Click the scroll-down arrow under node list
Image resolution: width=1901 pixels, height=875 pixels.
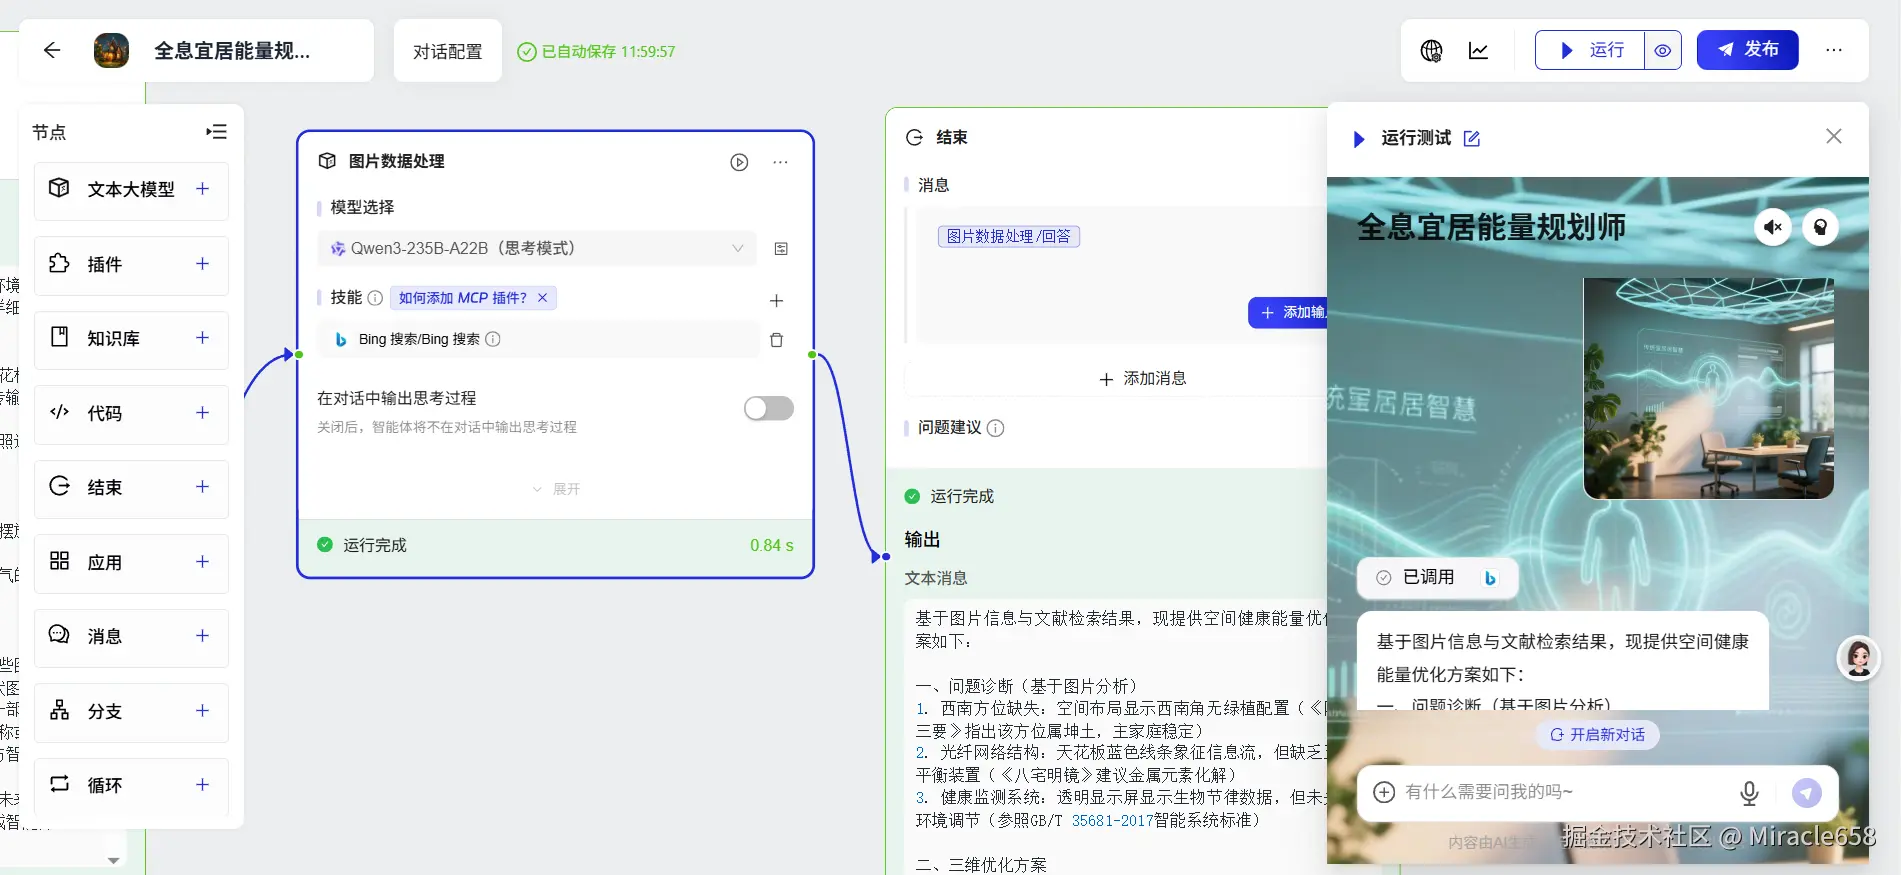point(114,860)
